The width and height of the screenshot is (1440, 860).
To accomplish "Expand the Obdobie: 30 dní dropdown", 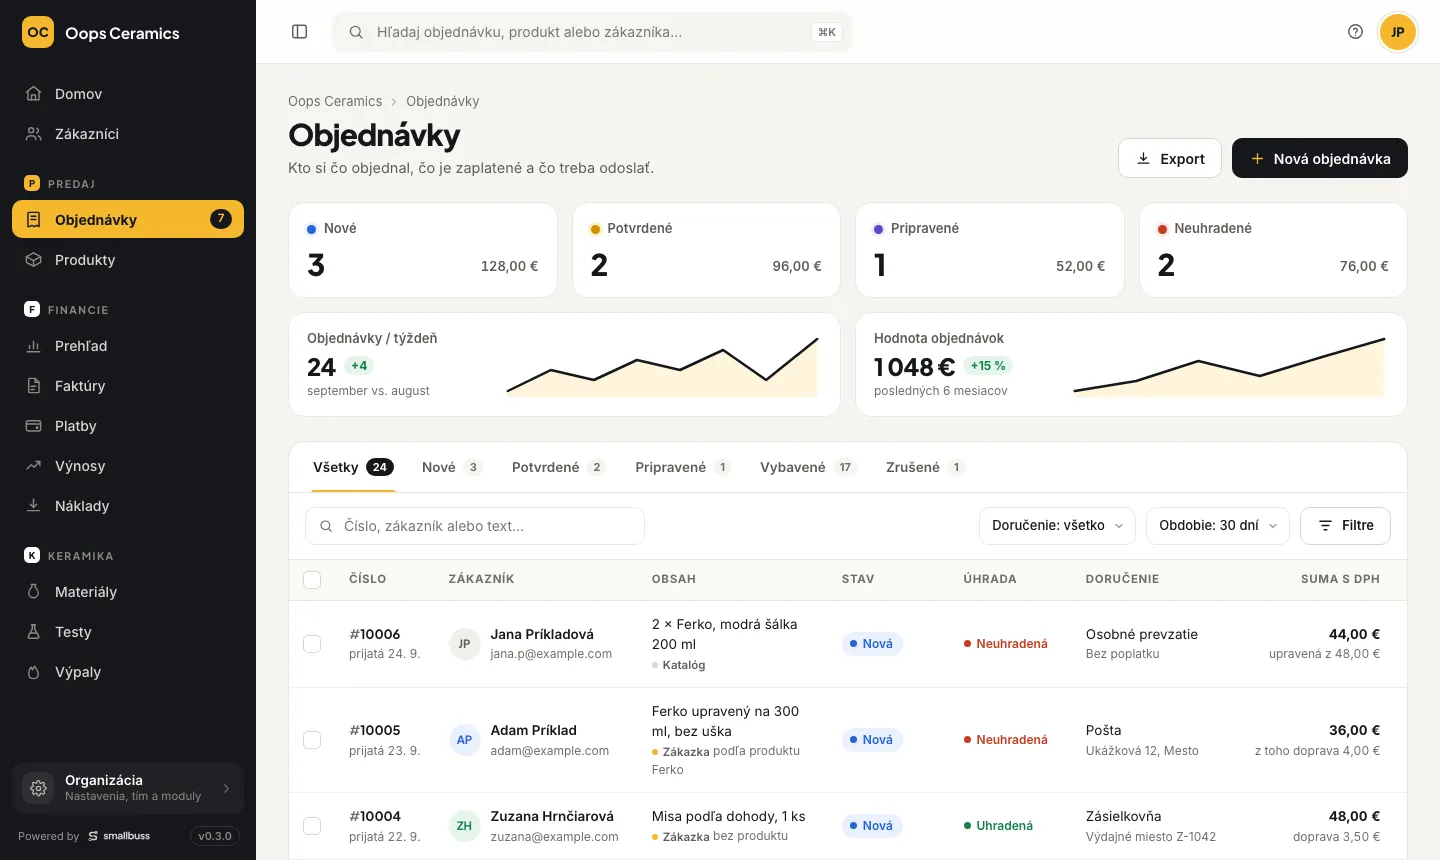I will 1218,526.
